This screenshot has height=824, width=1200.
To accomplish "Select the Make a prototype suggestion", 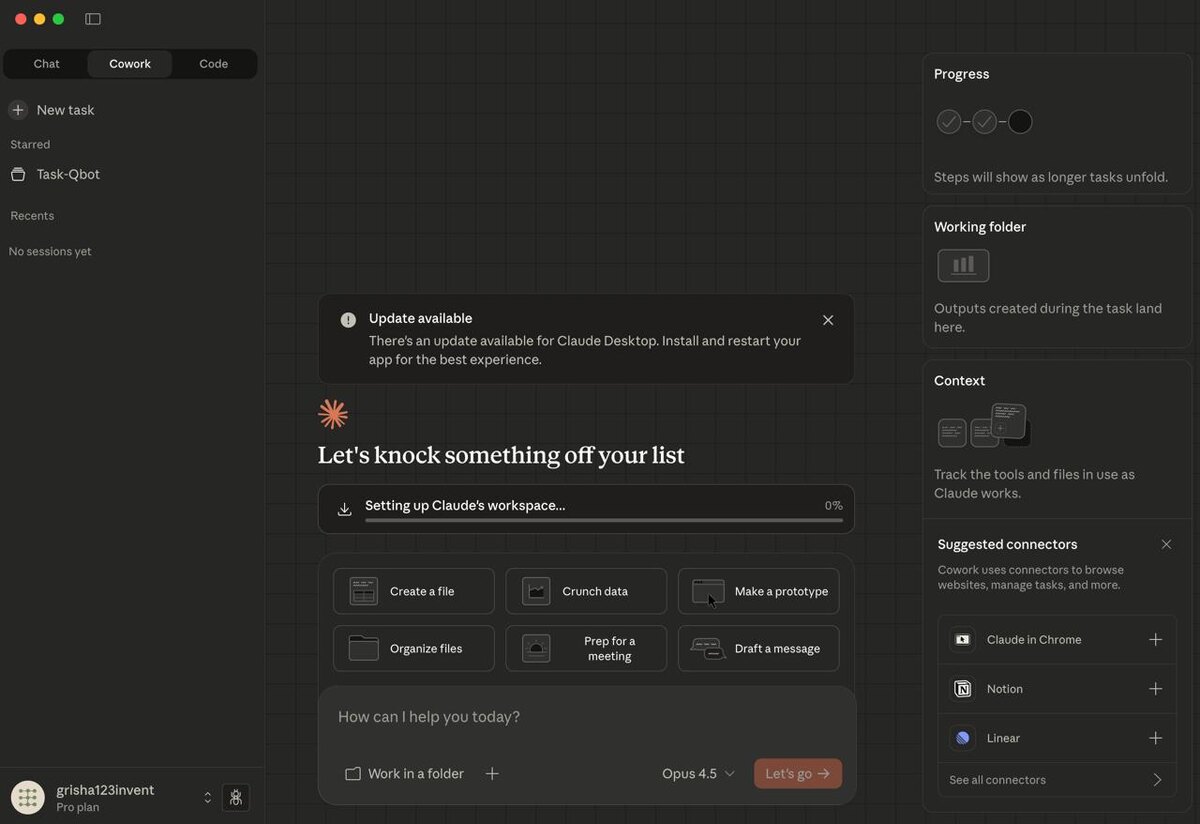I will tap(759, 591).
